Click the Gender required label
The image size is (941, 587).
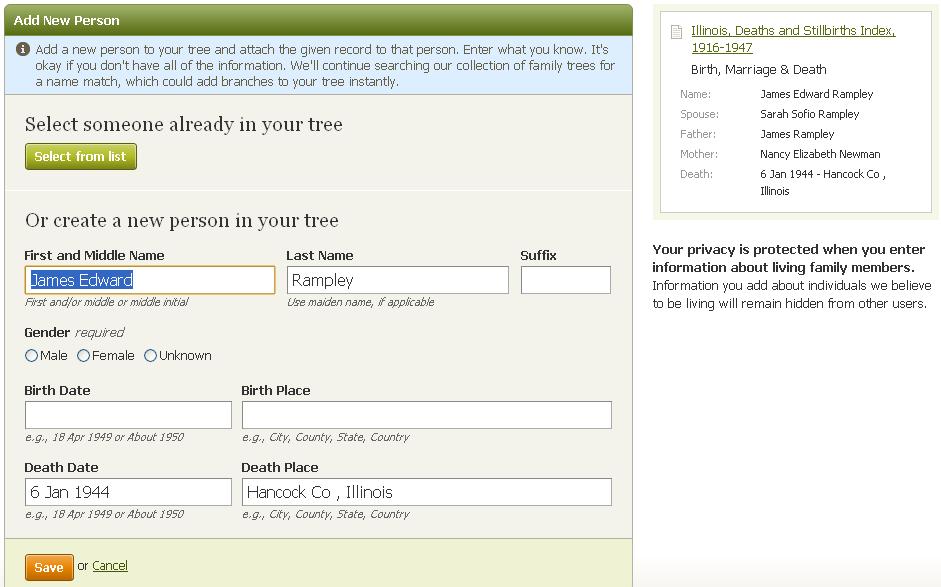coord(74,333)
